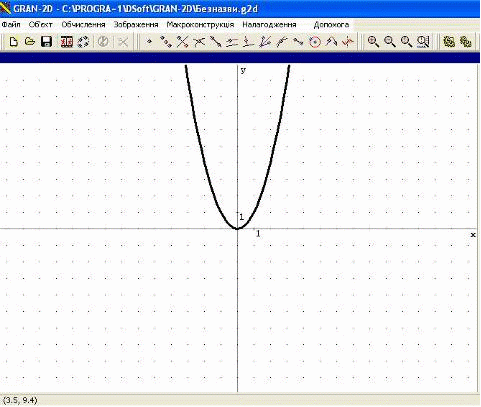Click the red calculator-style toolbar icon
The image size is (481, 407).
tap(67, 42)
